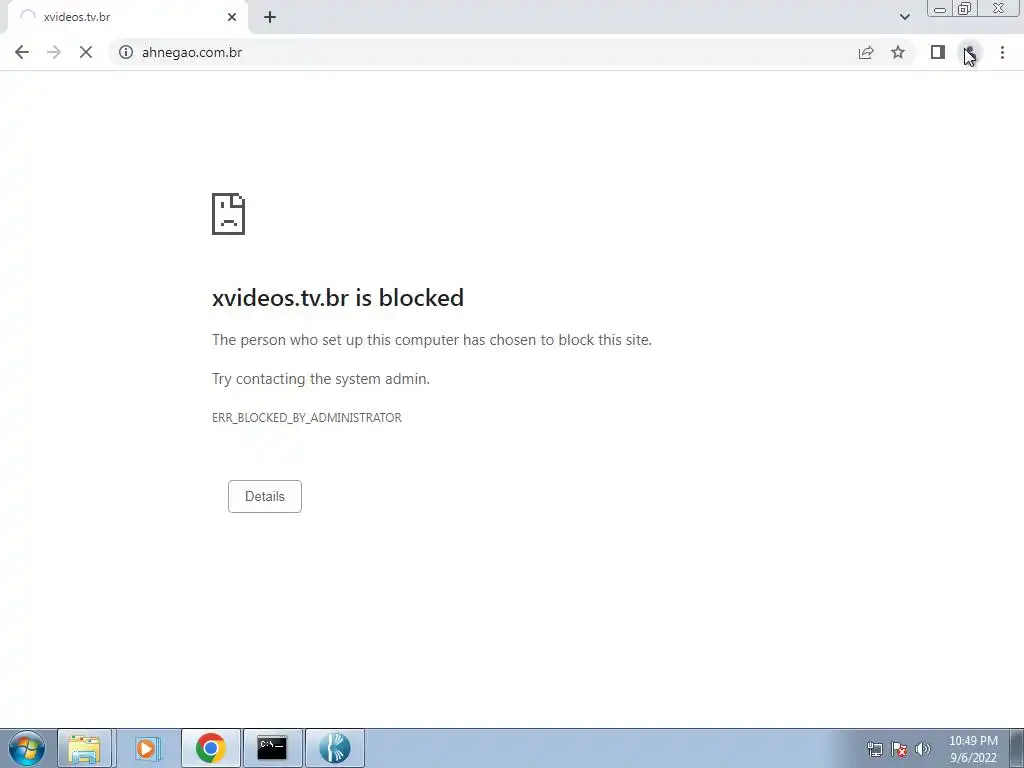
Task: Open the side panel
Action: click(x=938, y=52)
